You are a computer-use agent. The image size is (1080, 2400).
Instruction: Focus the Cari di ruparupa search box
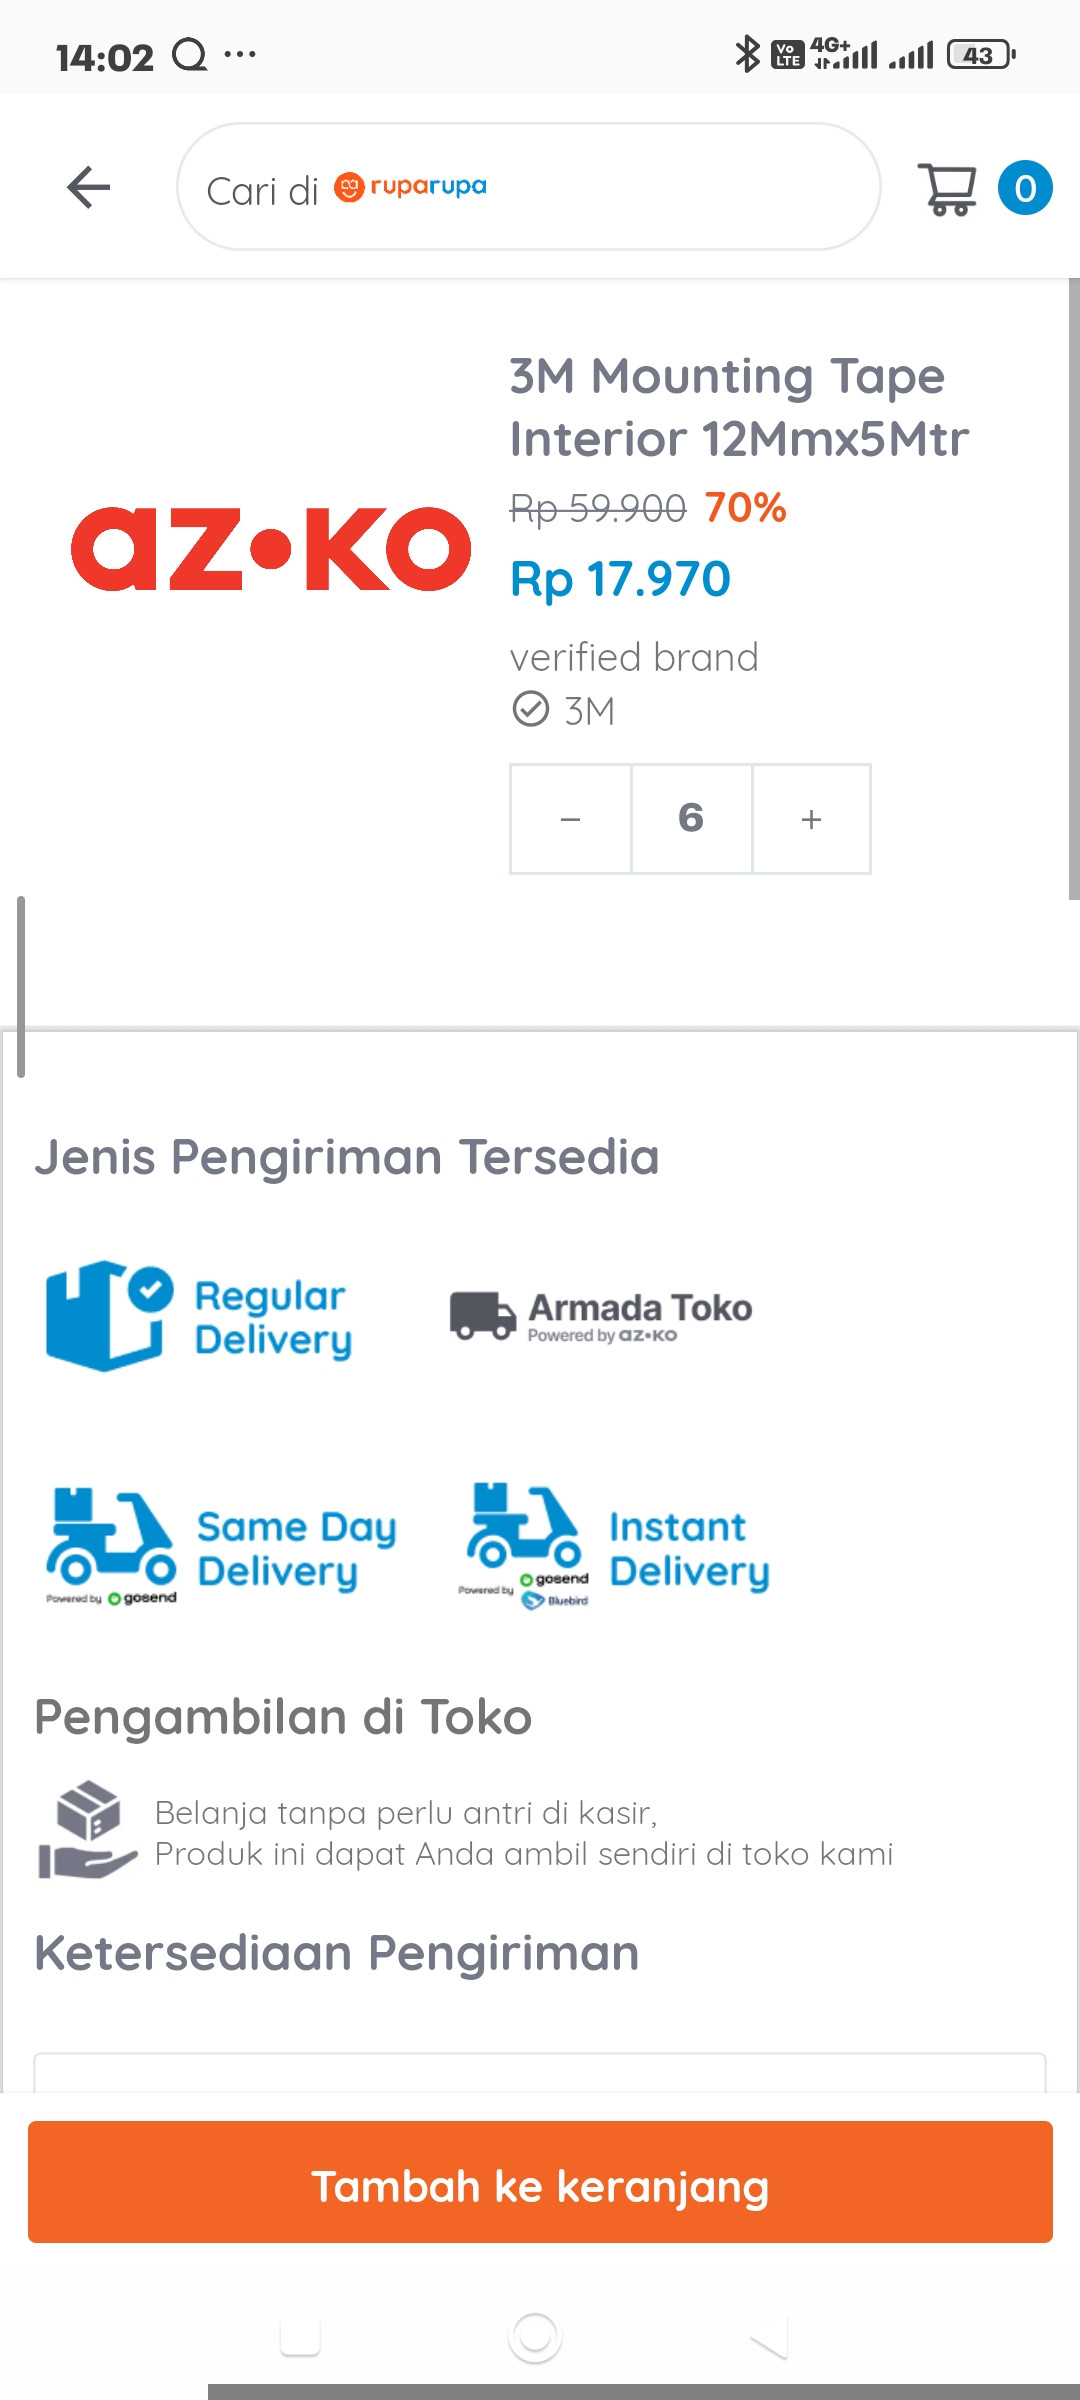[x=529, y=187]
